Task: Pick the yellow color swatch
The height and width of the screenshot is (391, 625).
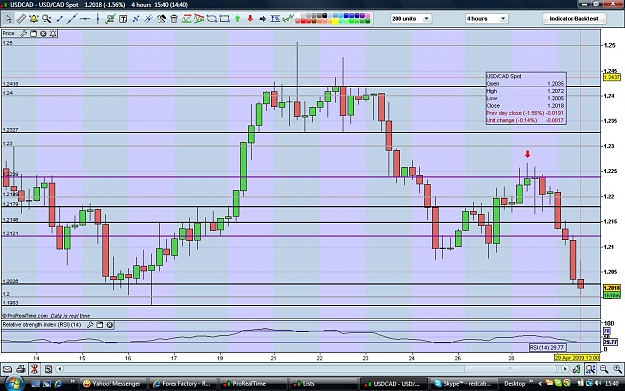Action: coord(336,21)
